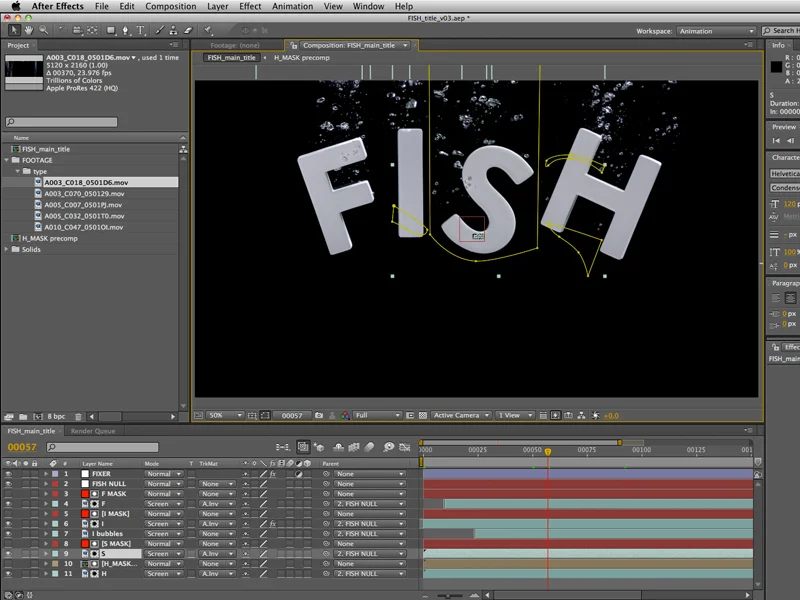This screenshot has width=800, height=600.
Task: Toggle the Motion Blur timeline button
Action: [369, 447]
